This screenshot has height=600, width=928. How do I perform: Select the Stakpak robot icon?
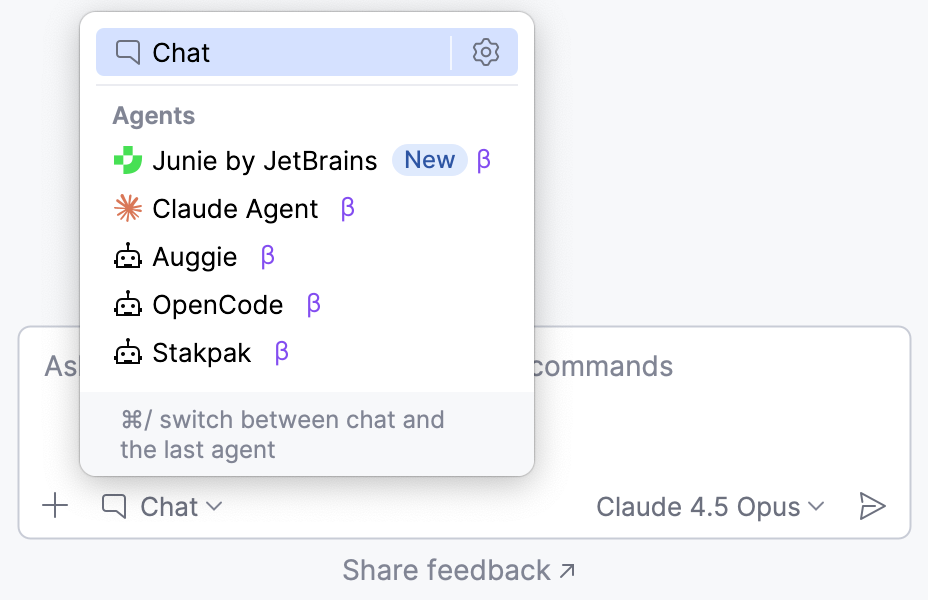[x=129, y=352]
